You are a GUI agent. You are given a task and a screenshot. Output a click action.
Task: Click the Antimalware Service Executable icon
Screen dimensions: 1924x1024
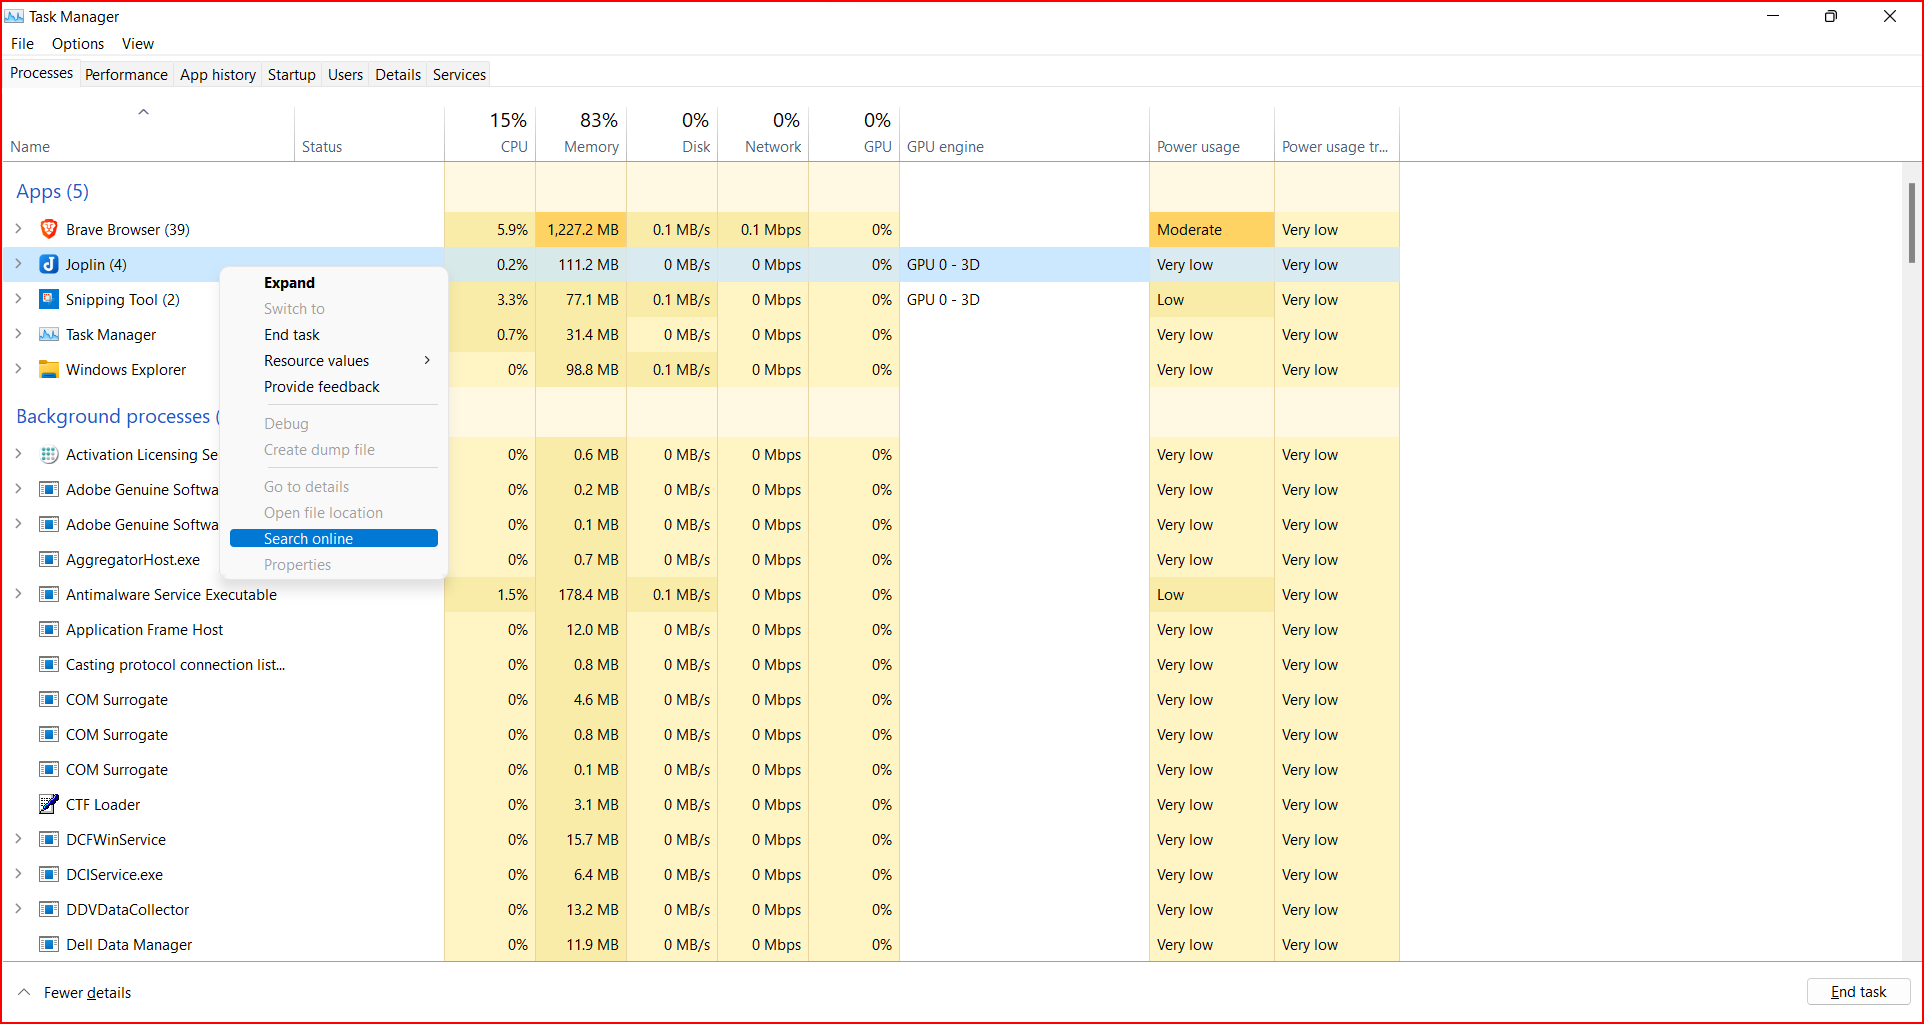click(x=48, y=594)
